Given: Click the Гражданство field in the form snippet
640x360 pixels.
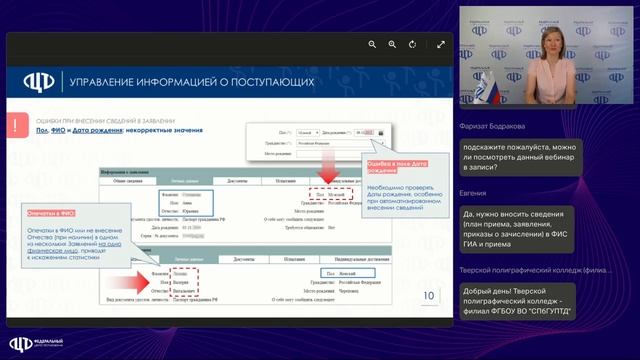Looking at the screenshot, I should click(x=340, y=143).
